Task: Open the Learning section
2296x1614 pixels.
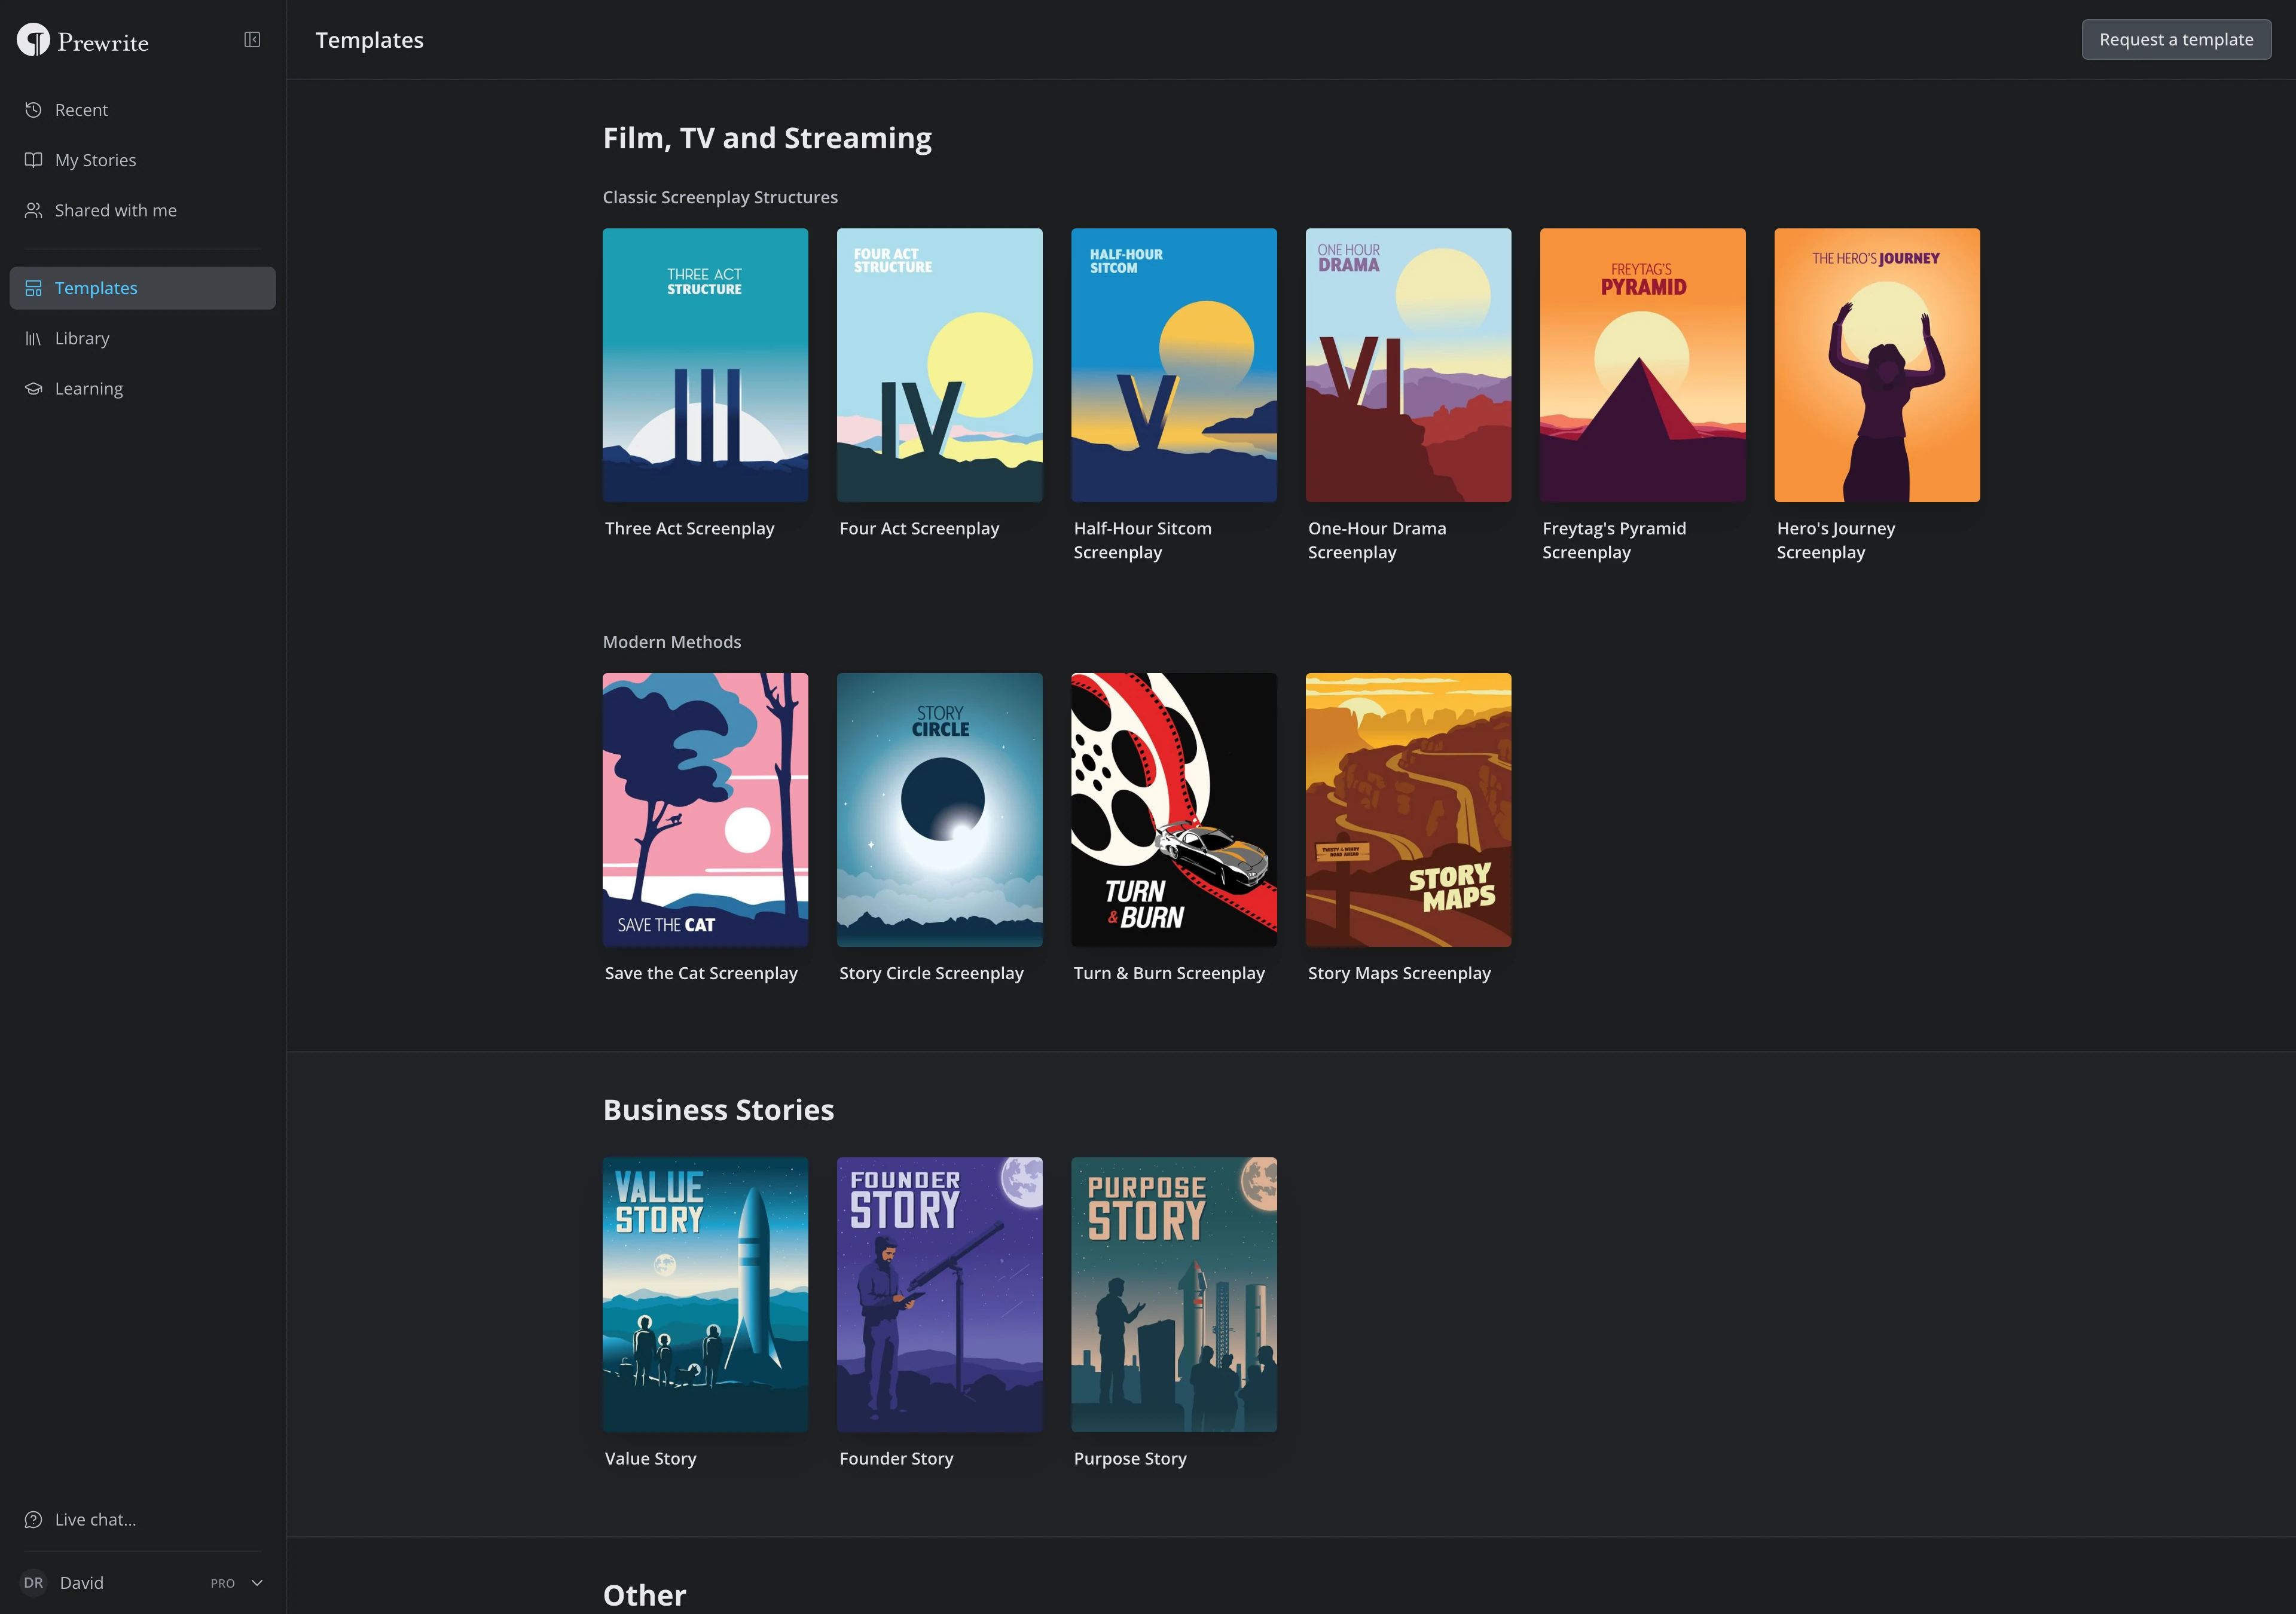Action: coord(142,388)
